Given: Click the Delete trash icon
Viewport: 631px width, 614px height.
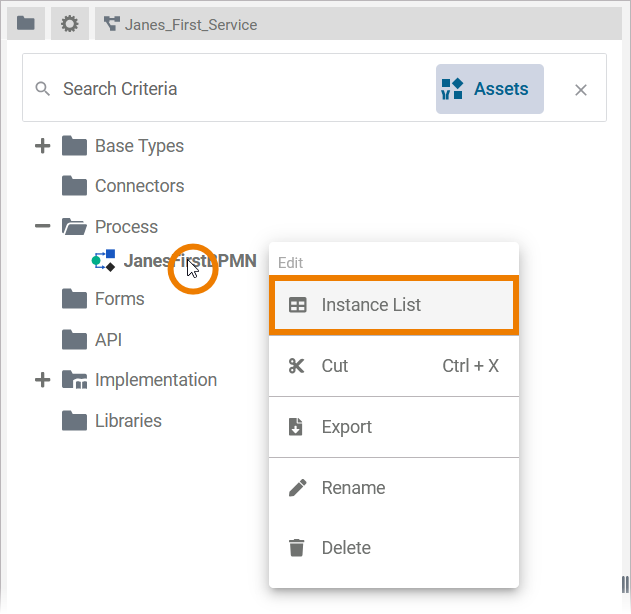Looking at the screenshot, I should pos(296,548).
